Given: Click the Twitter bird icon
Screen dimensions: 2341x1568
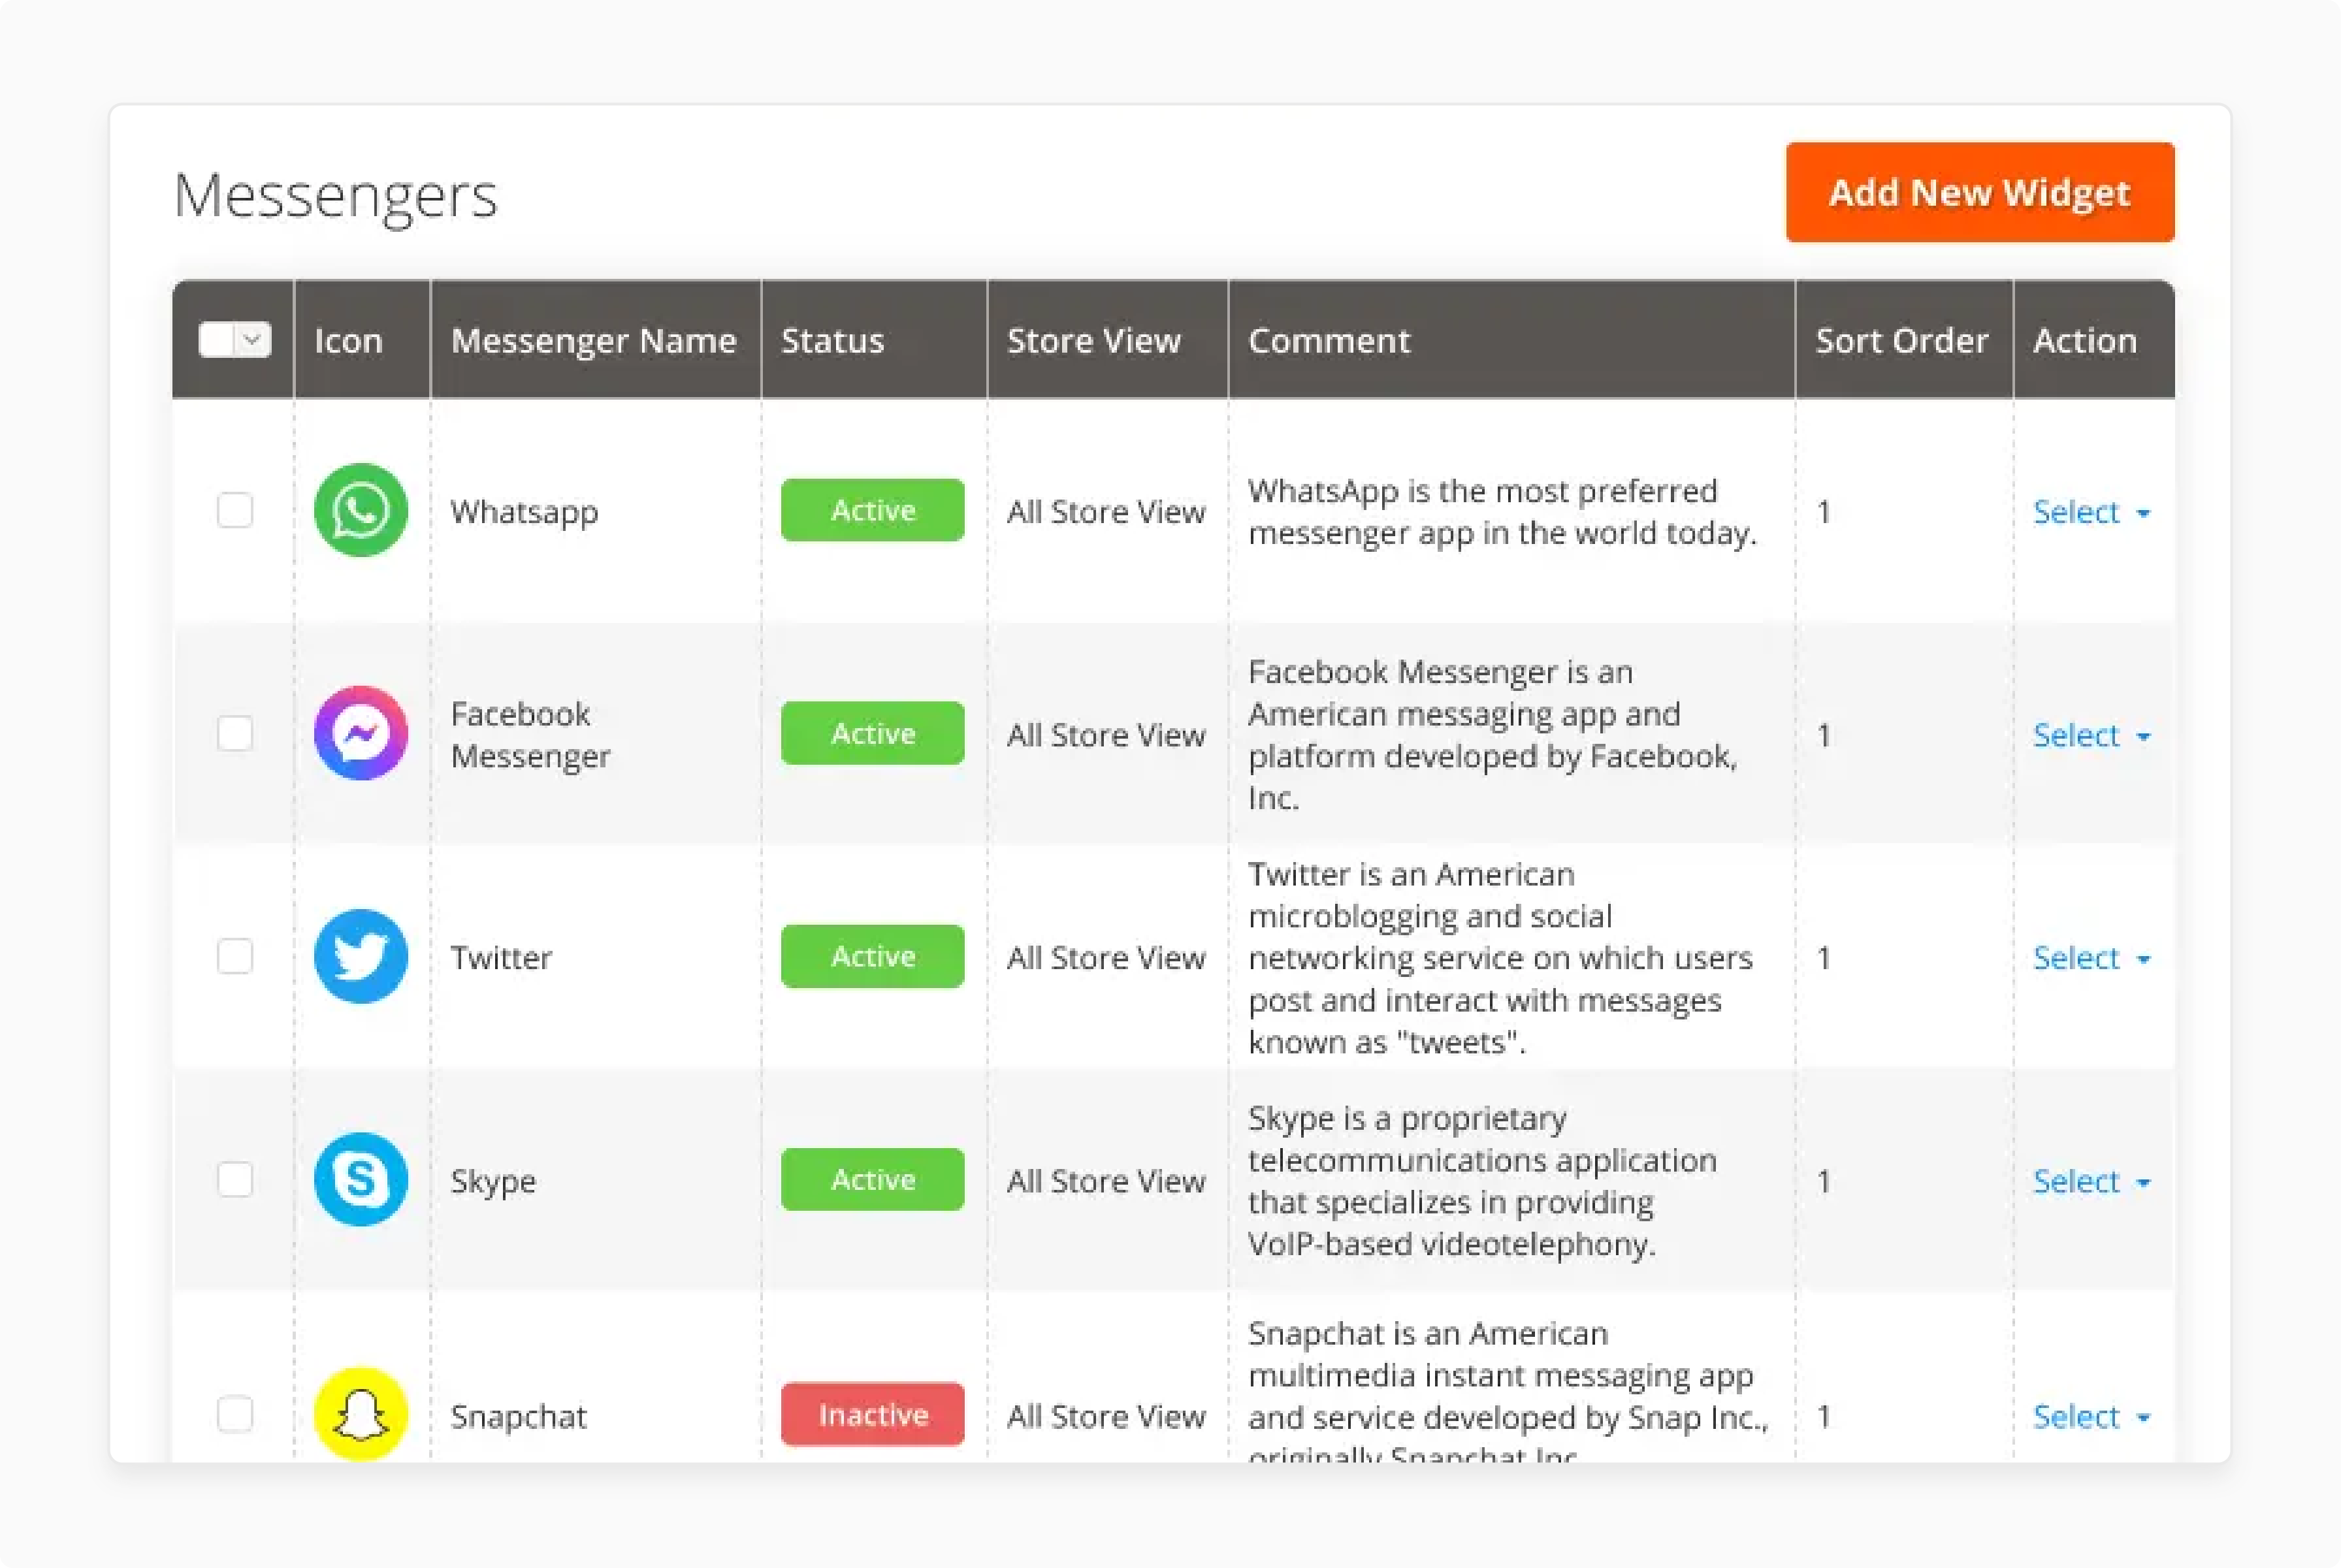Looking at the screenshot, I should click(x=360, y=956).
